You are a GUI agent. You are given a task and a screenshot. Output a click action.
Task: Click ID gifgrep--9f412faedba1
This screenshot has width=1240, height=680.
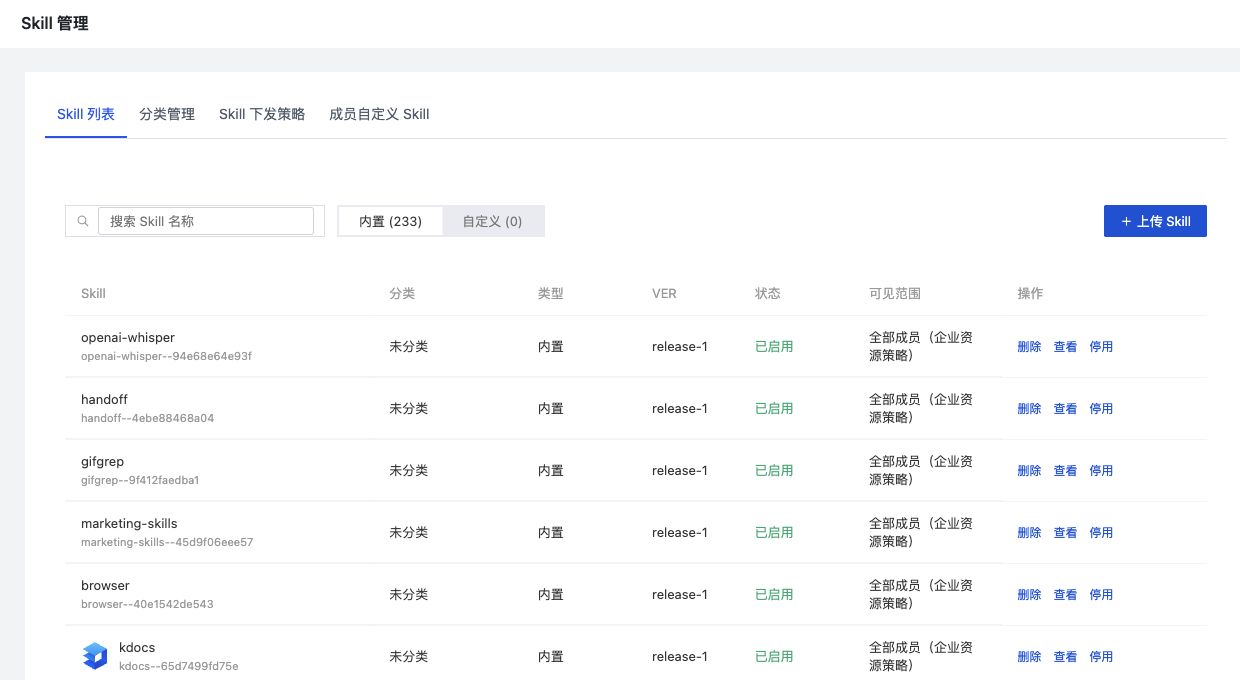pyautogui.click(x=140, y=480)
